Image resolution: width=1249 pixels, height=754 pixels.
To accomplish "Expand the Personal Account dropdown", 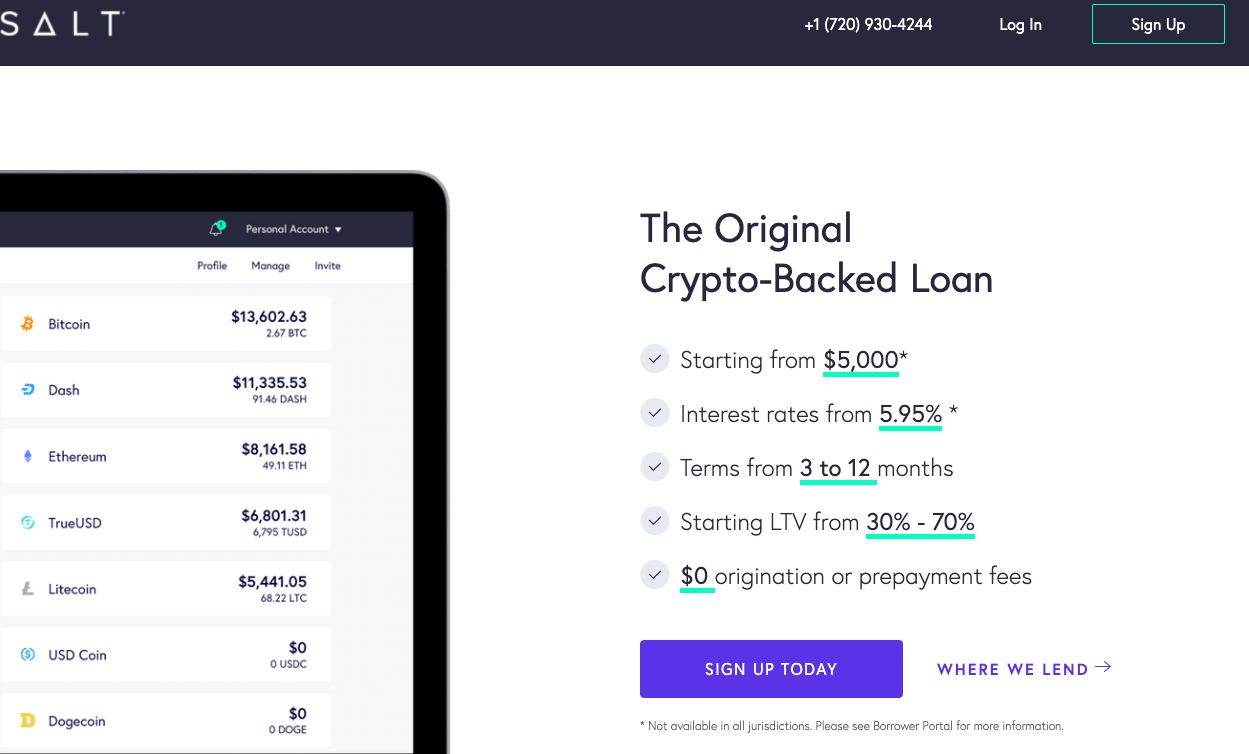I will pos(294,229).
